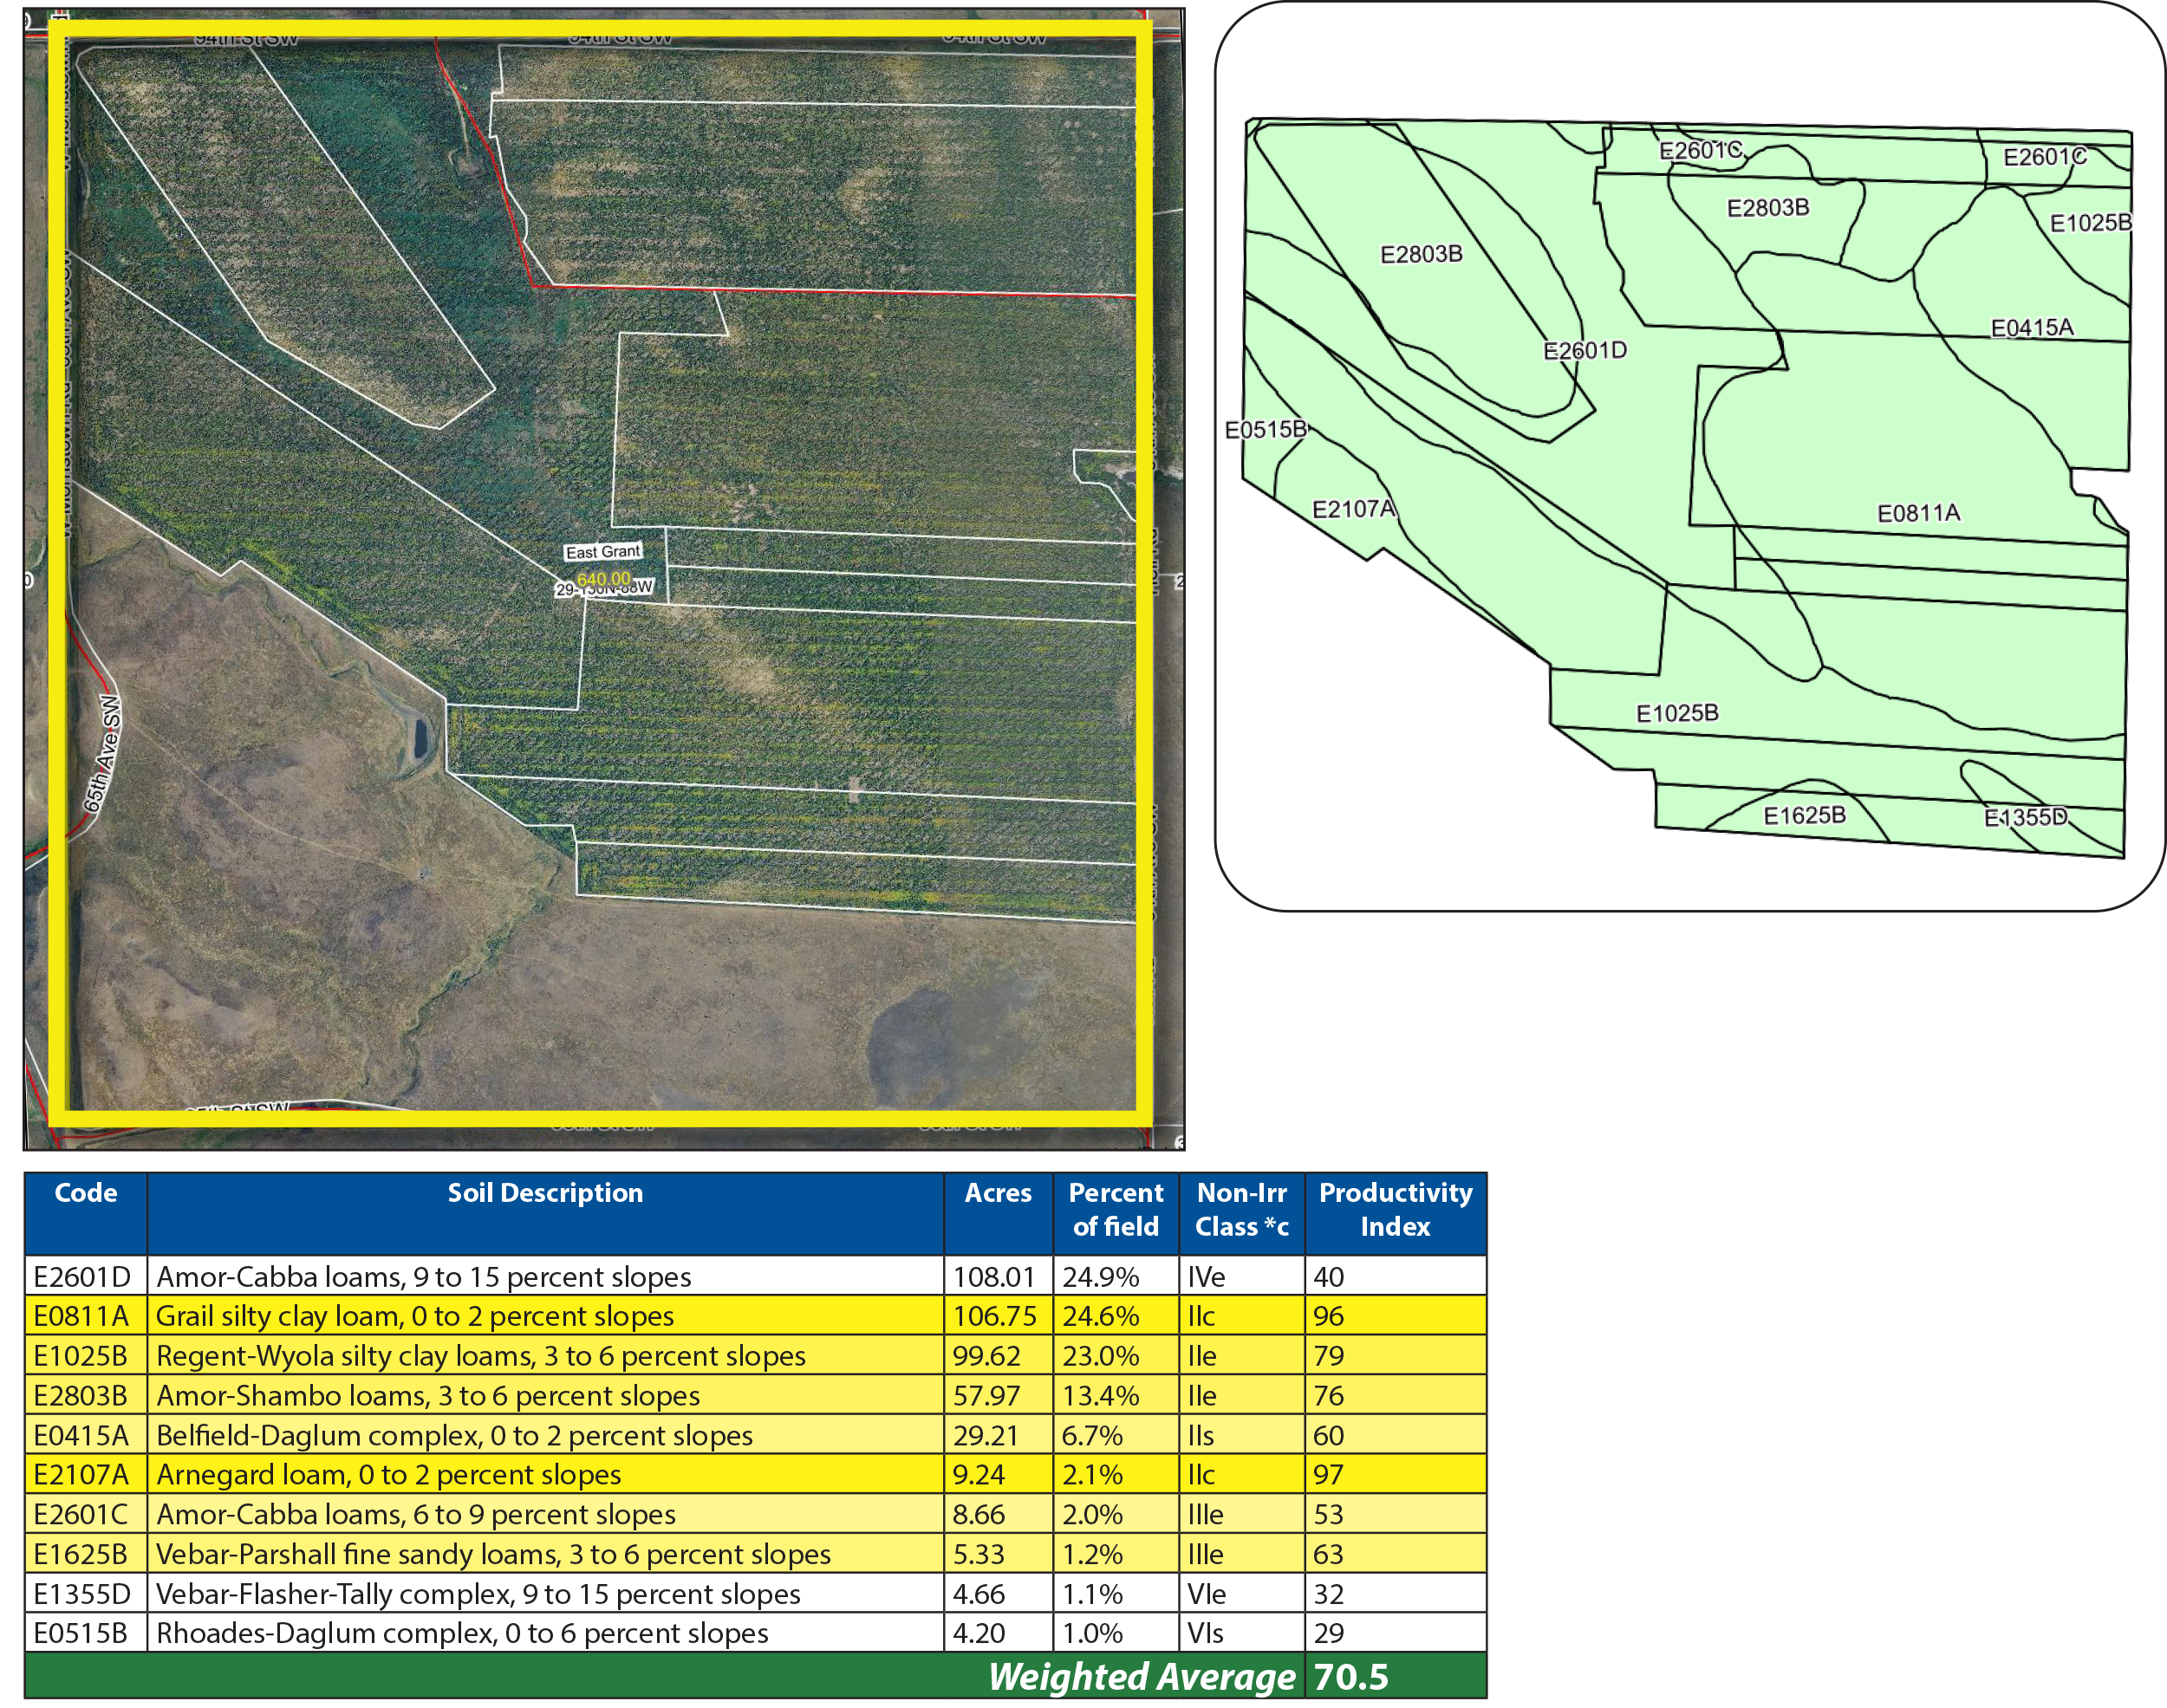This screenshot has height=1708, width=2167.
Task: Click the 640.00 acreage label on aerial map
Action: [x=604, y=579]
